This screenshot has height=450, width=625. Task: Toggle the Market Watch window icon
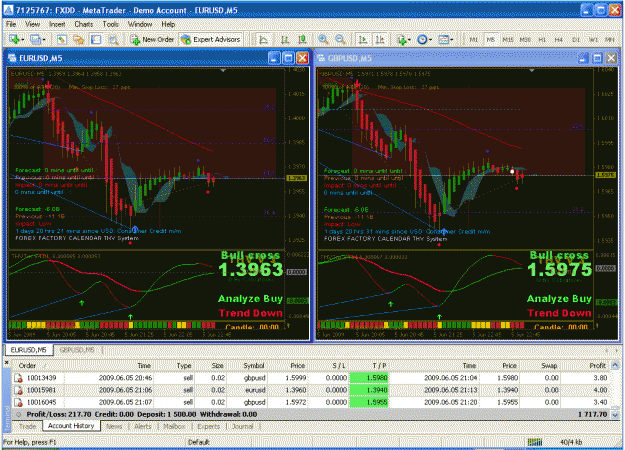(61, 39)
